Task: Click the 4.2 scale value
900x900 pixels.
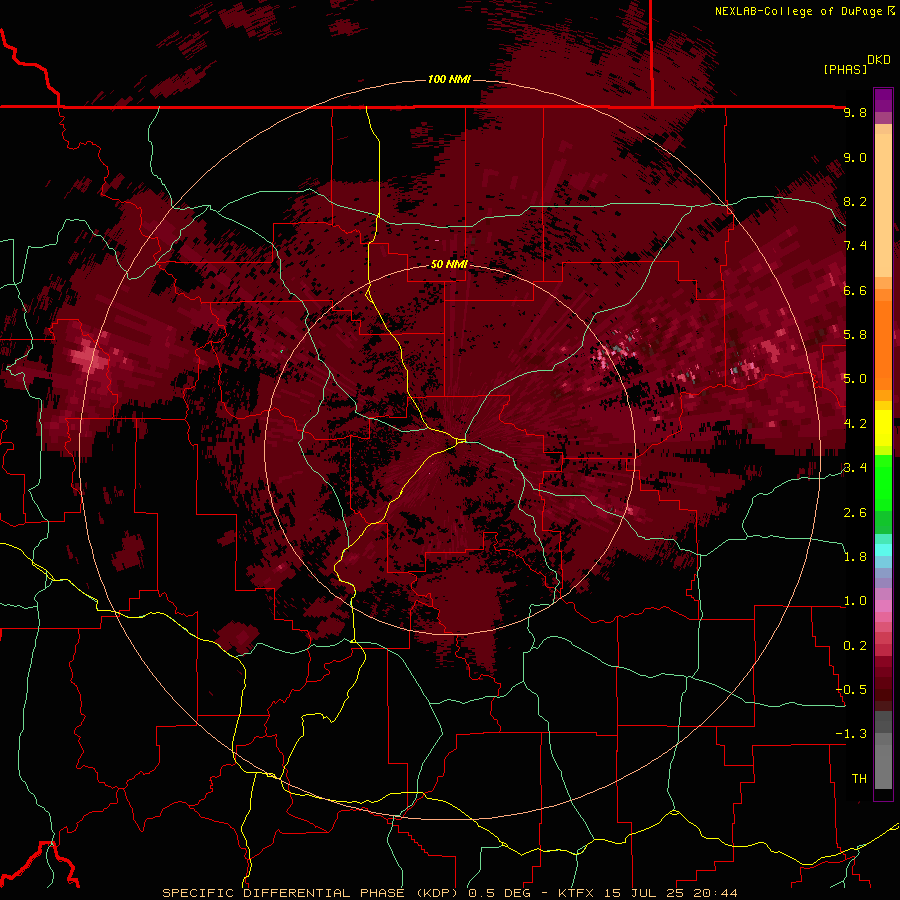Action: 855,424
